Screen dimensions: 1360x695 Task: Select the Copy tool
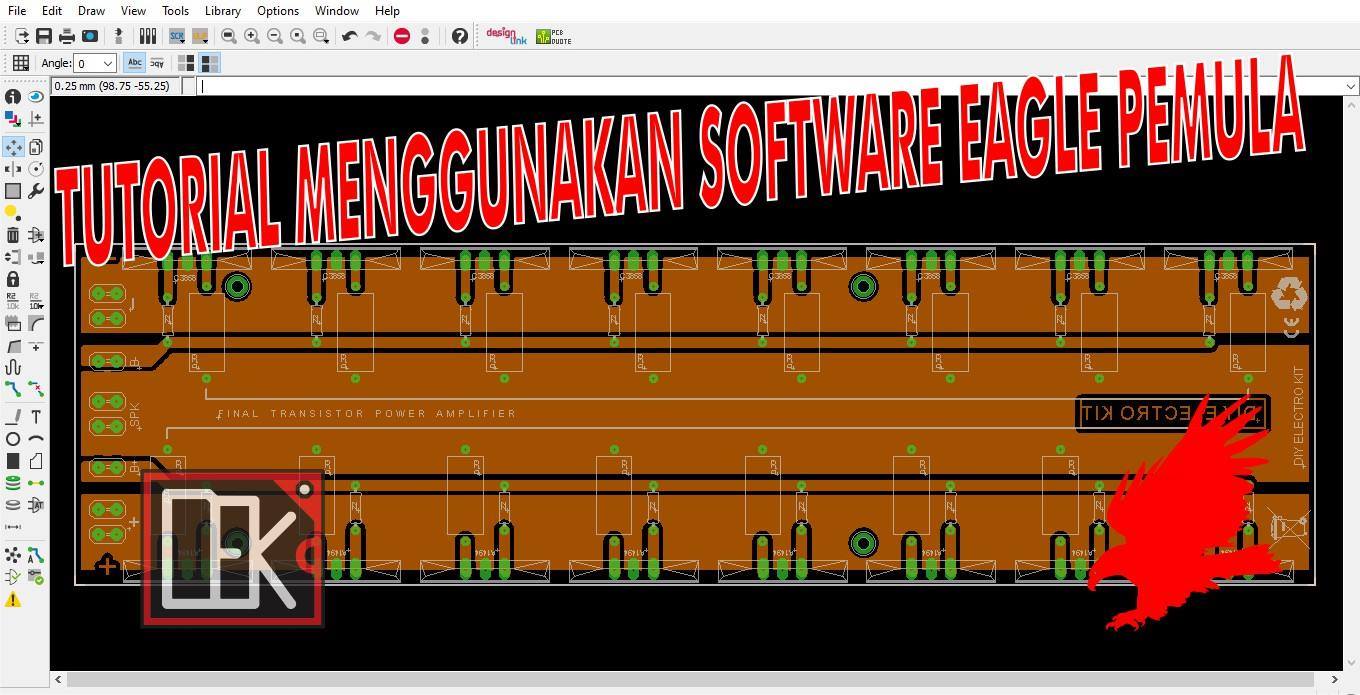point(36,147)
